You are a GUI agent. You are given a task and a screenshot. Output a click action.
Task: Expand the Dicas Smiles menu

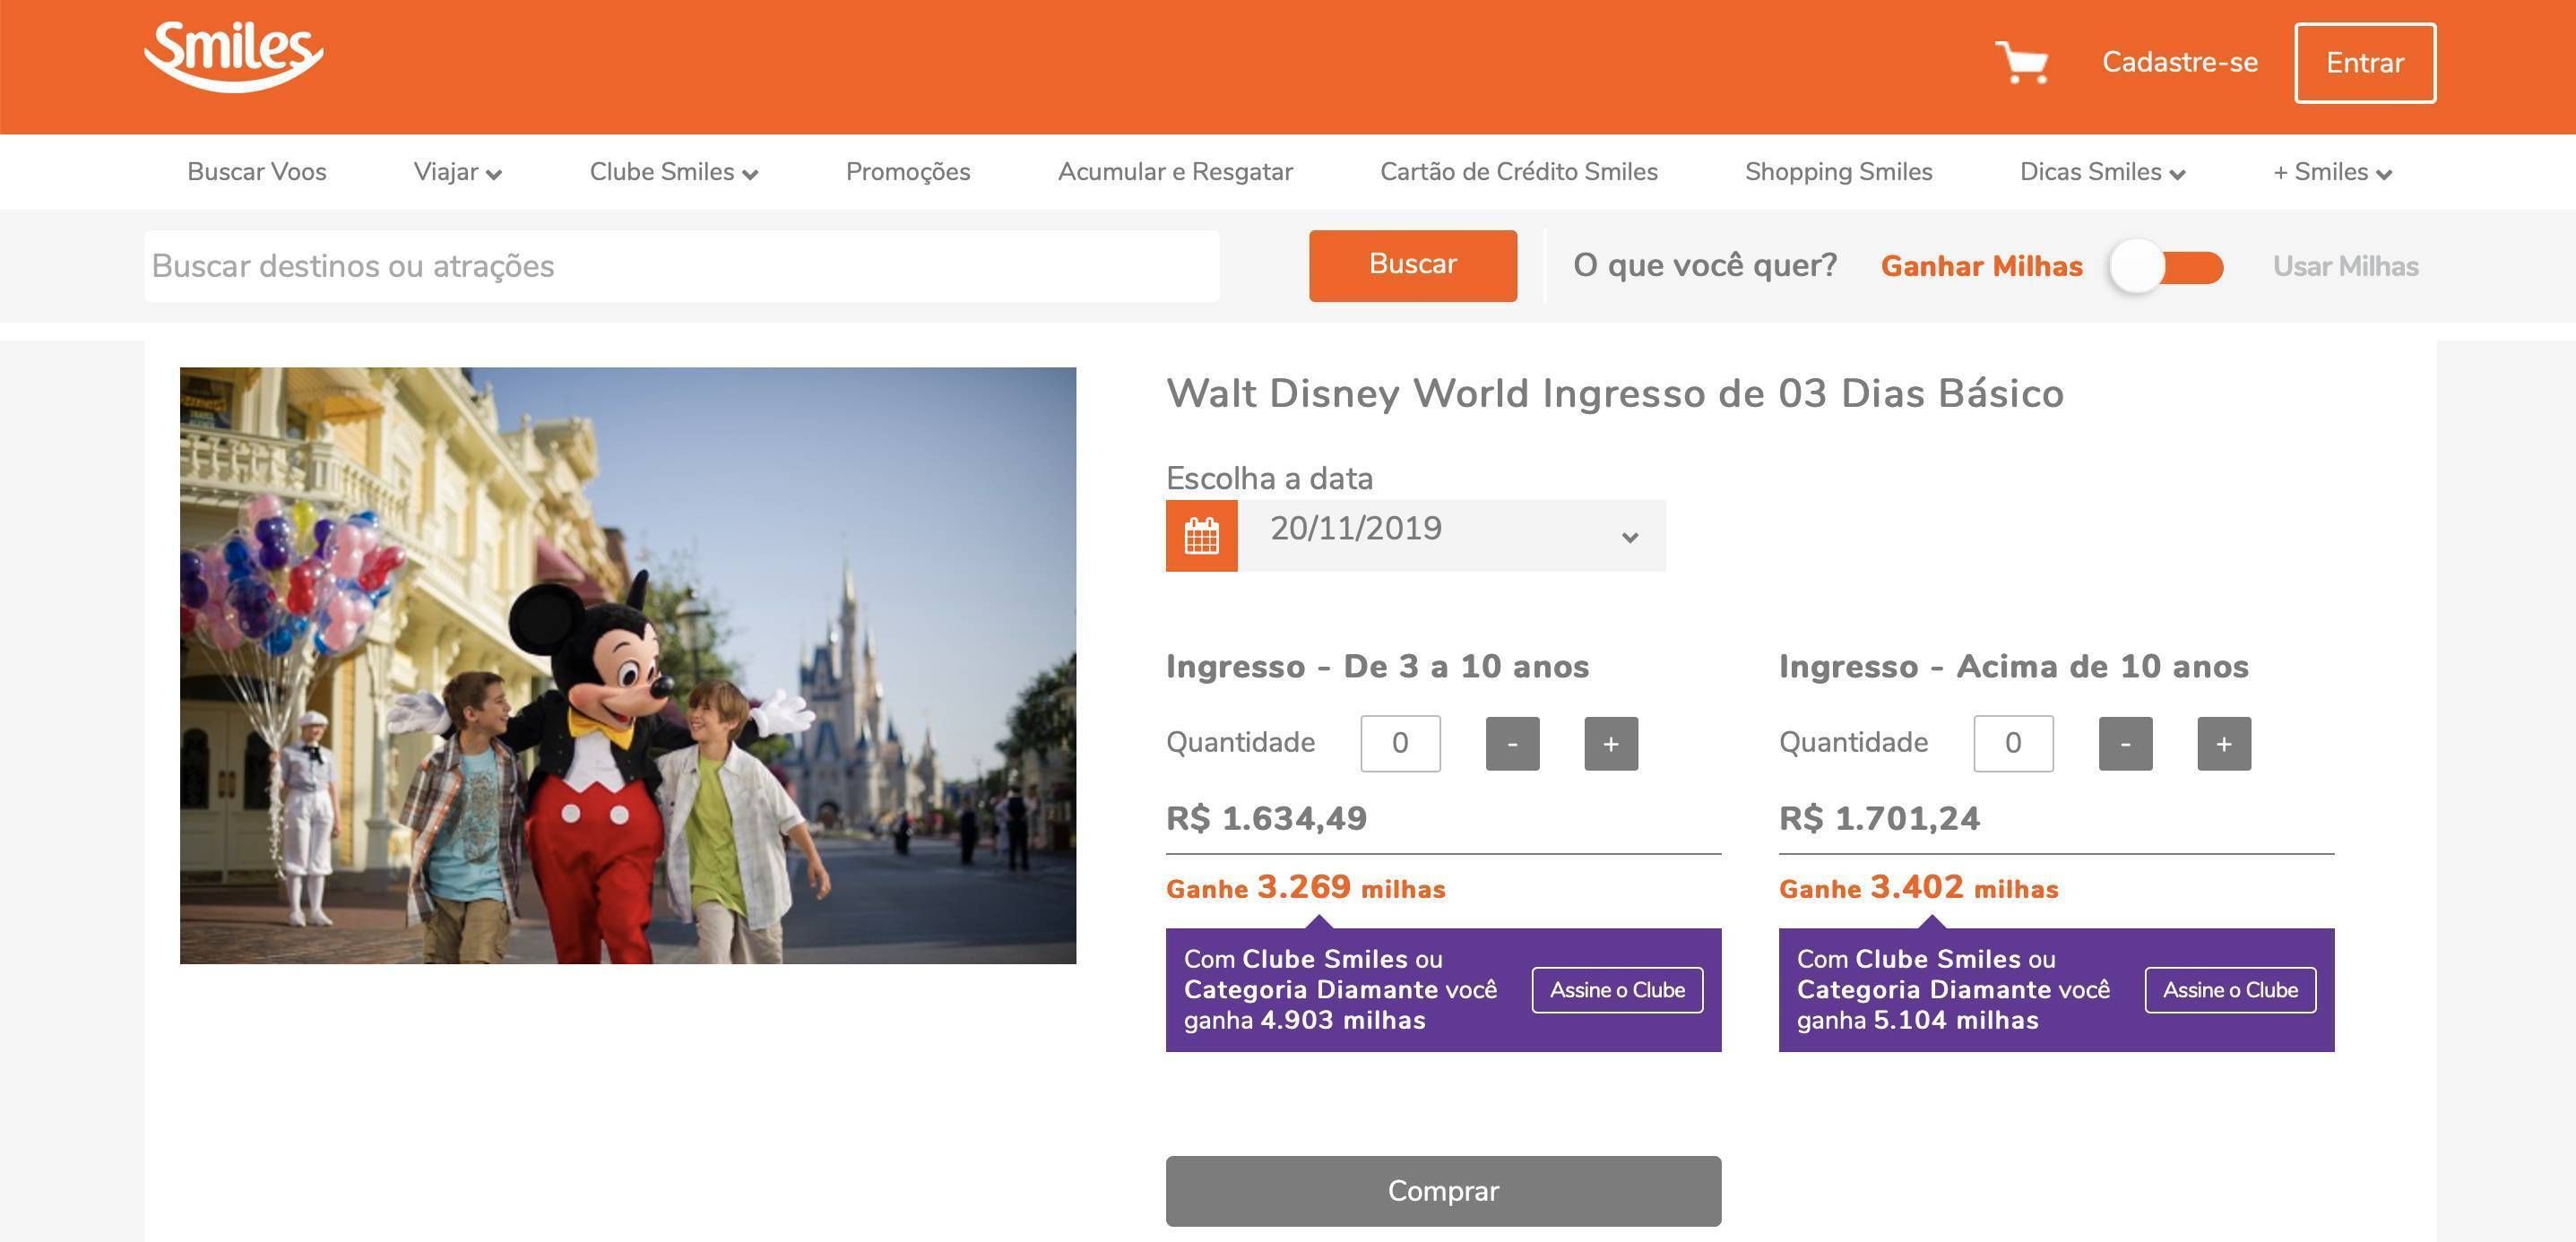(x=2102, y=172)
